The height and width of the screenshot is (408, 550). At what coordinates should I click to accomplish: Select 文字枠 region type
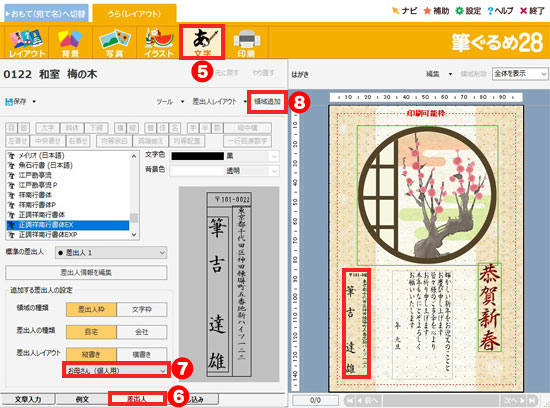pos(142,309)
